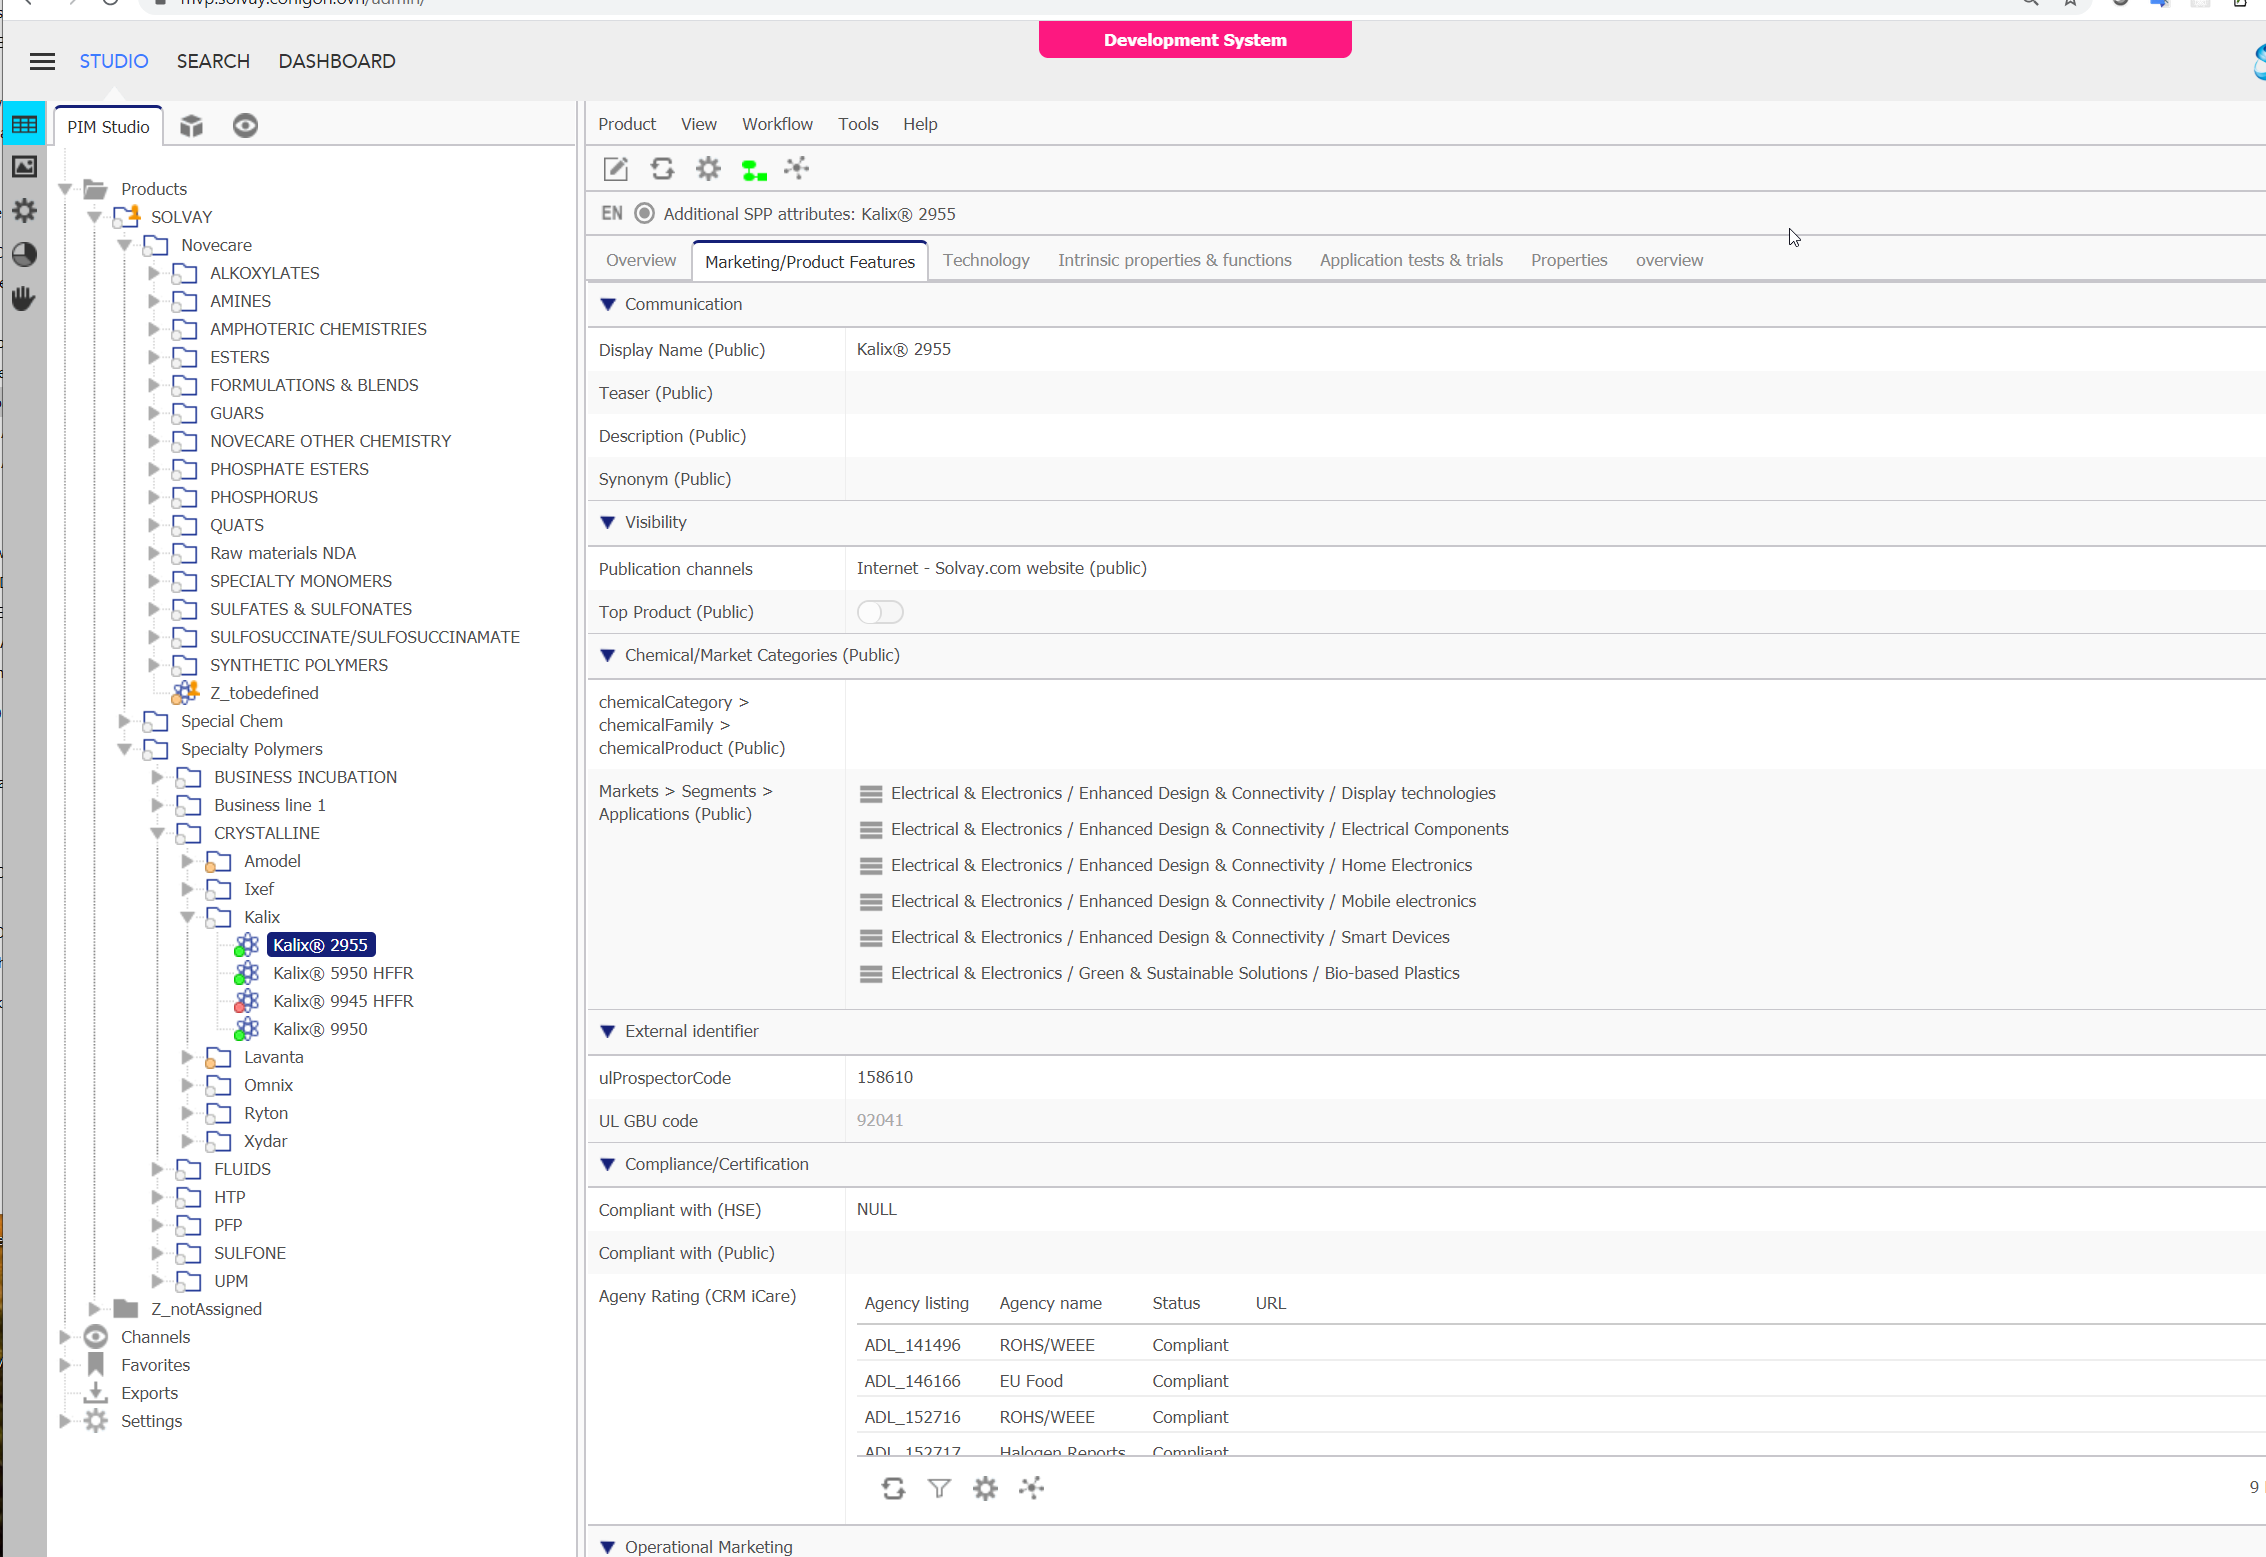The width and height of the screenshot is (2266, 1557).
Task: Select the PHOSPHATE ESTERS folder
Action: 289,469
